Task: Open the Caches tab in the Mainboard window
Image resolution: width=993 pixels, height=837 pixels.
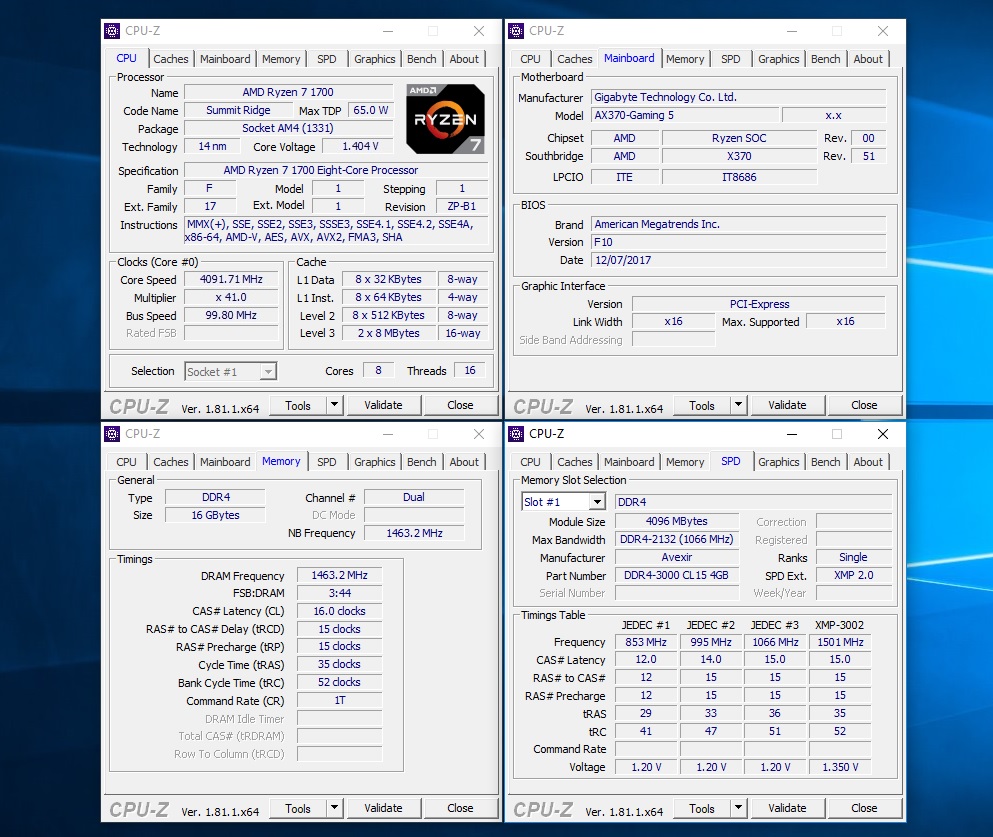Action: [x=574, y=59]
